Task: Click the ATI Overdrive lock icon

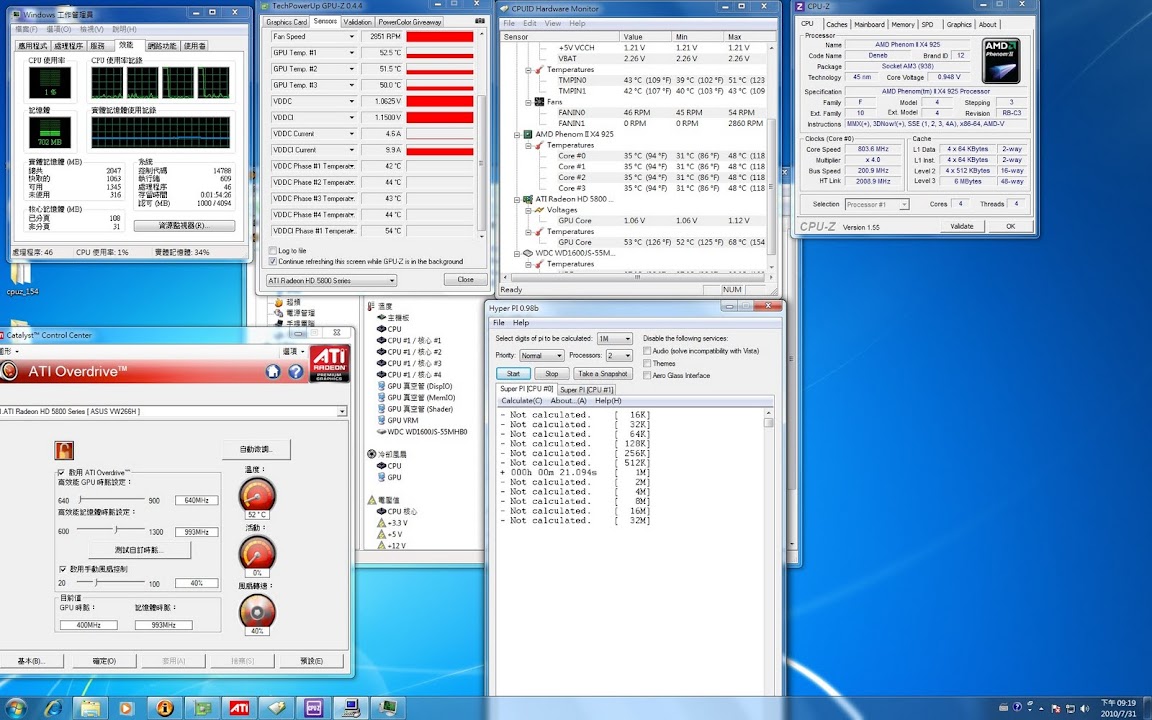Action: tap(64, 450)
